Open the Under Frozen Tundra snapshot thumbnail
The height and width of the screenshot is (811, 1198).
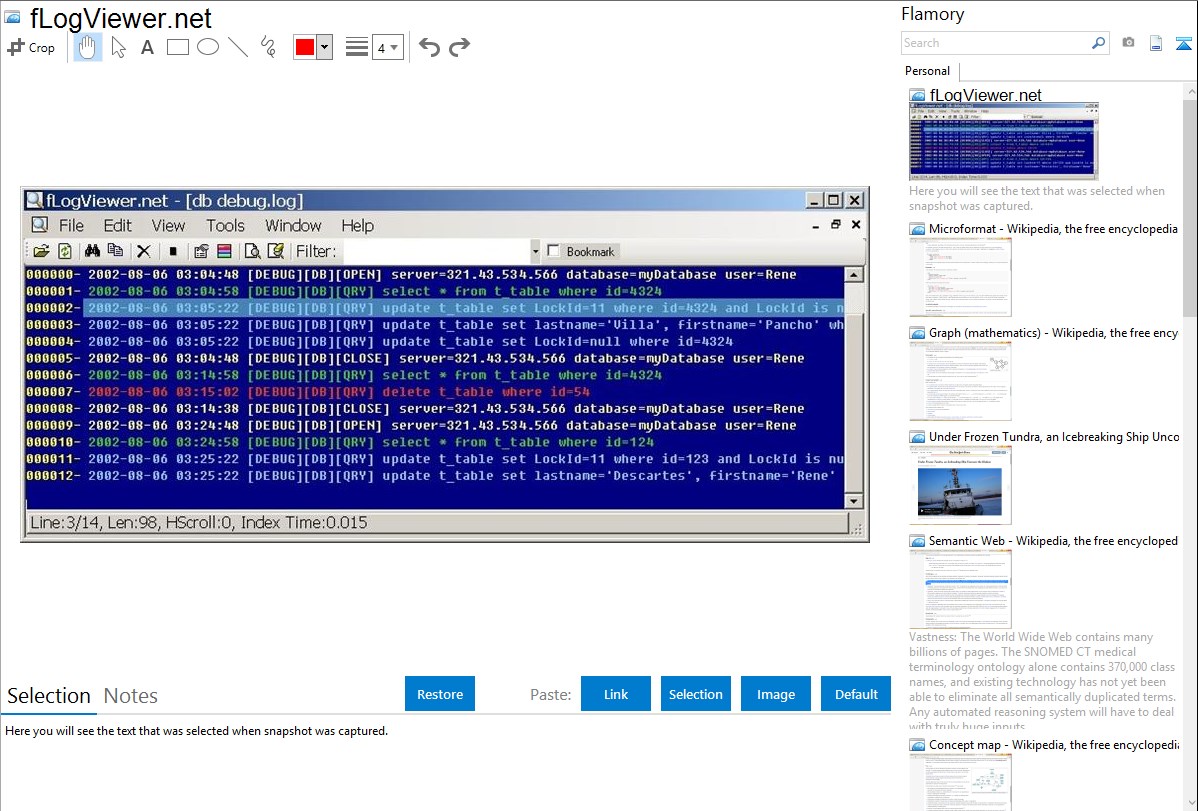[x=960, y=485]
